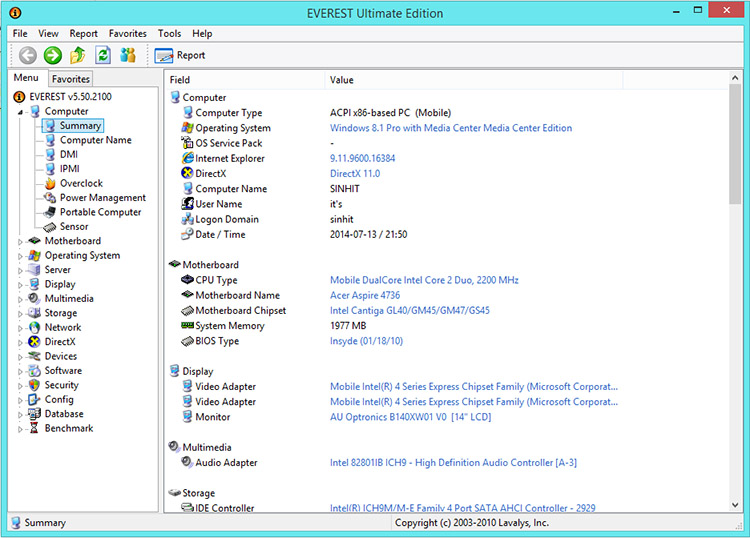Image resolution: width=750 pixels, height=538 pixels.
Task: Open the Acer Aspire 4736 link
Action: [x=365, y=296]
